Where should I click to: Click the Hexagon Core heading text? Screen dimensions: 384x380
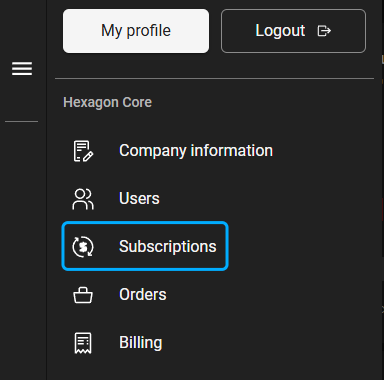[107, 102]
